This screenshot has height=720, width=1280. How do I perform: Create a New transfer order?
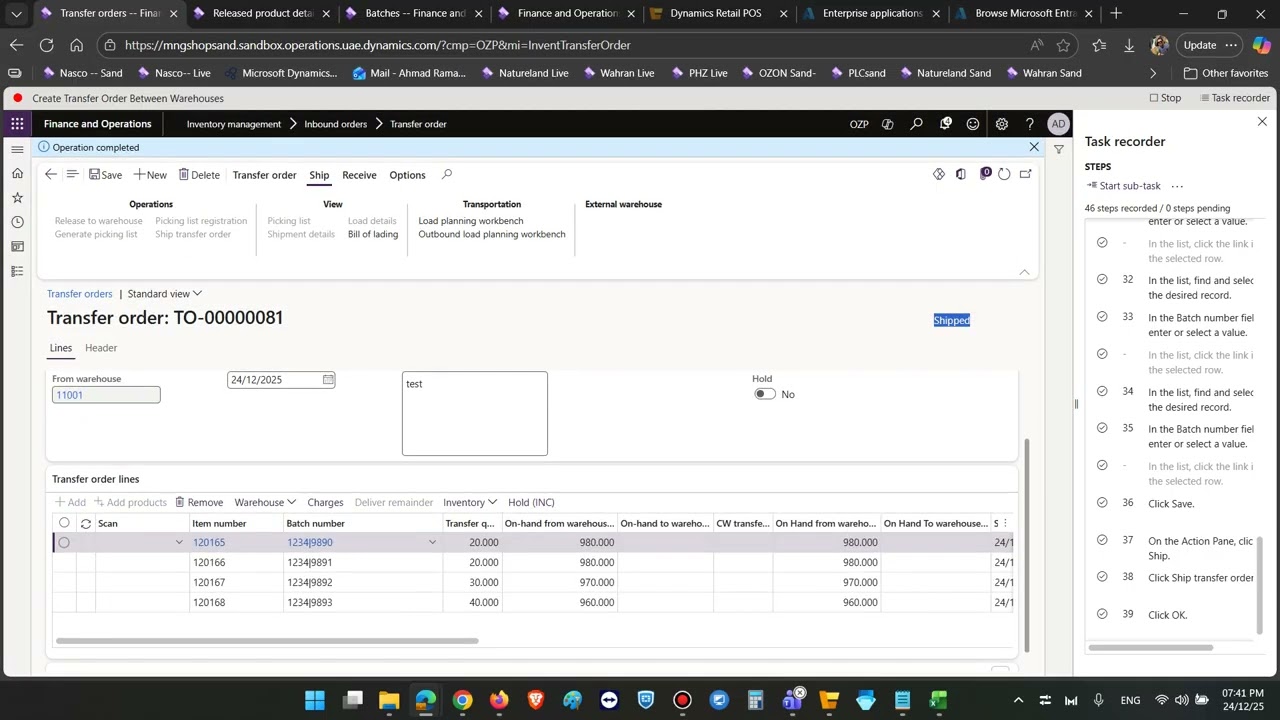[150, 175]
